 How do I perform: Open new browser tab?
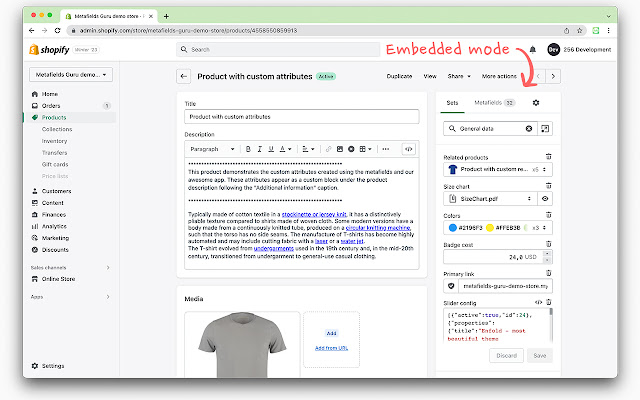tap(166, 16)
